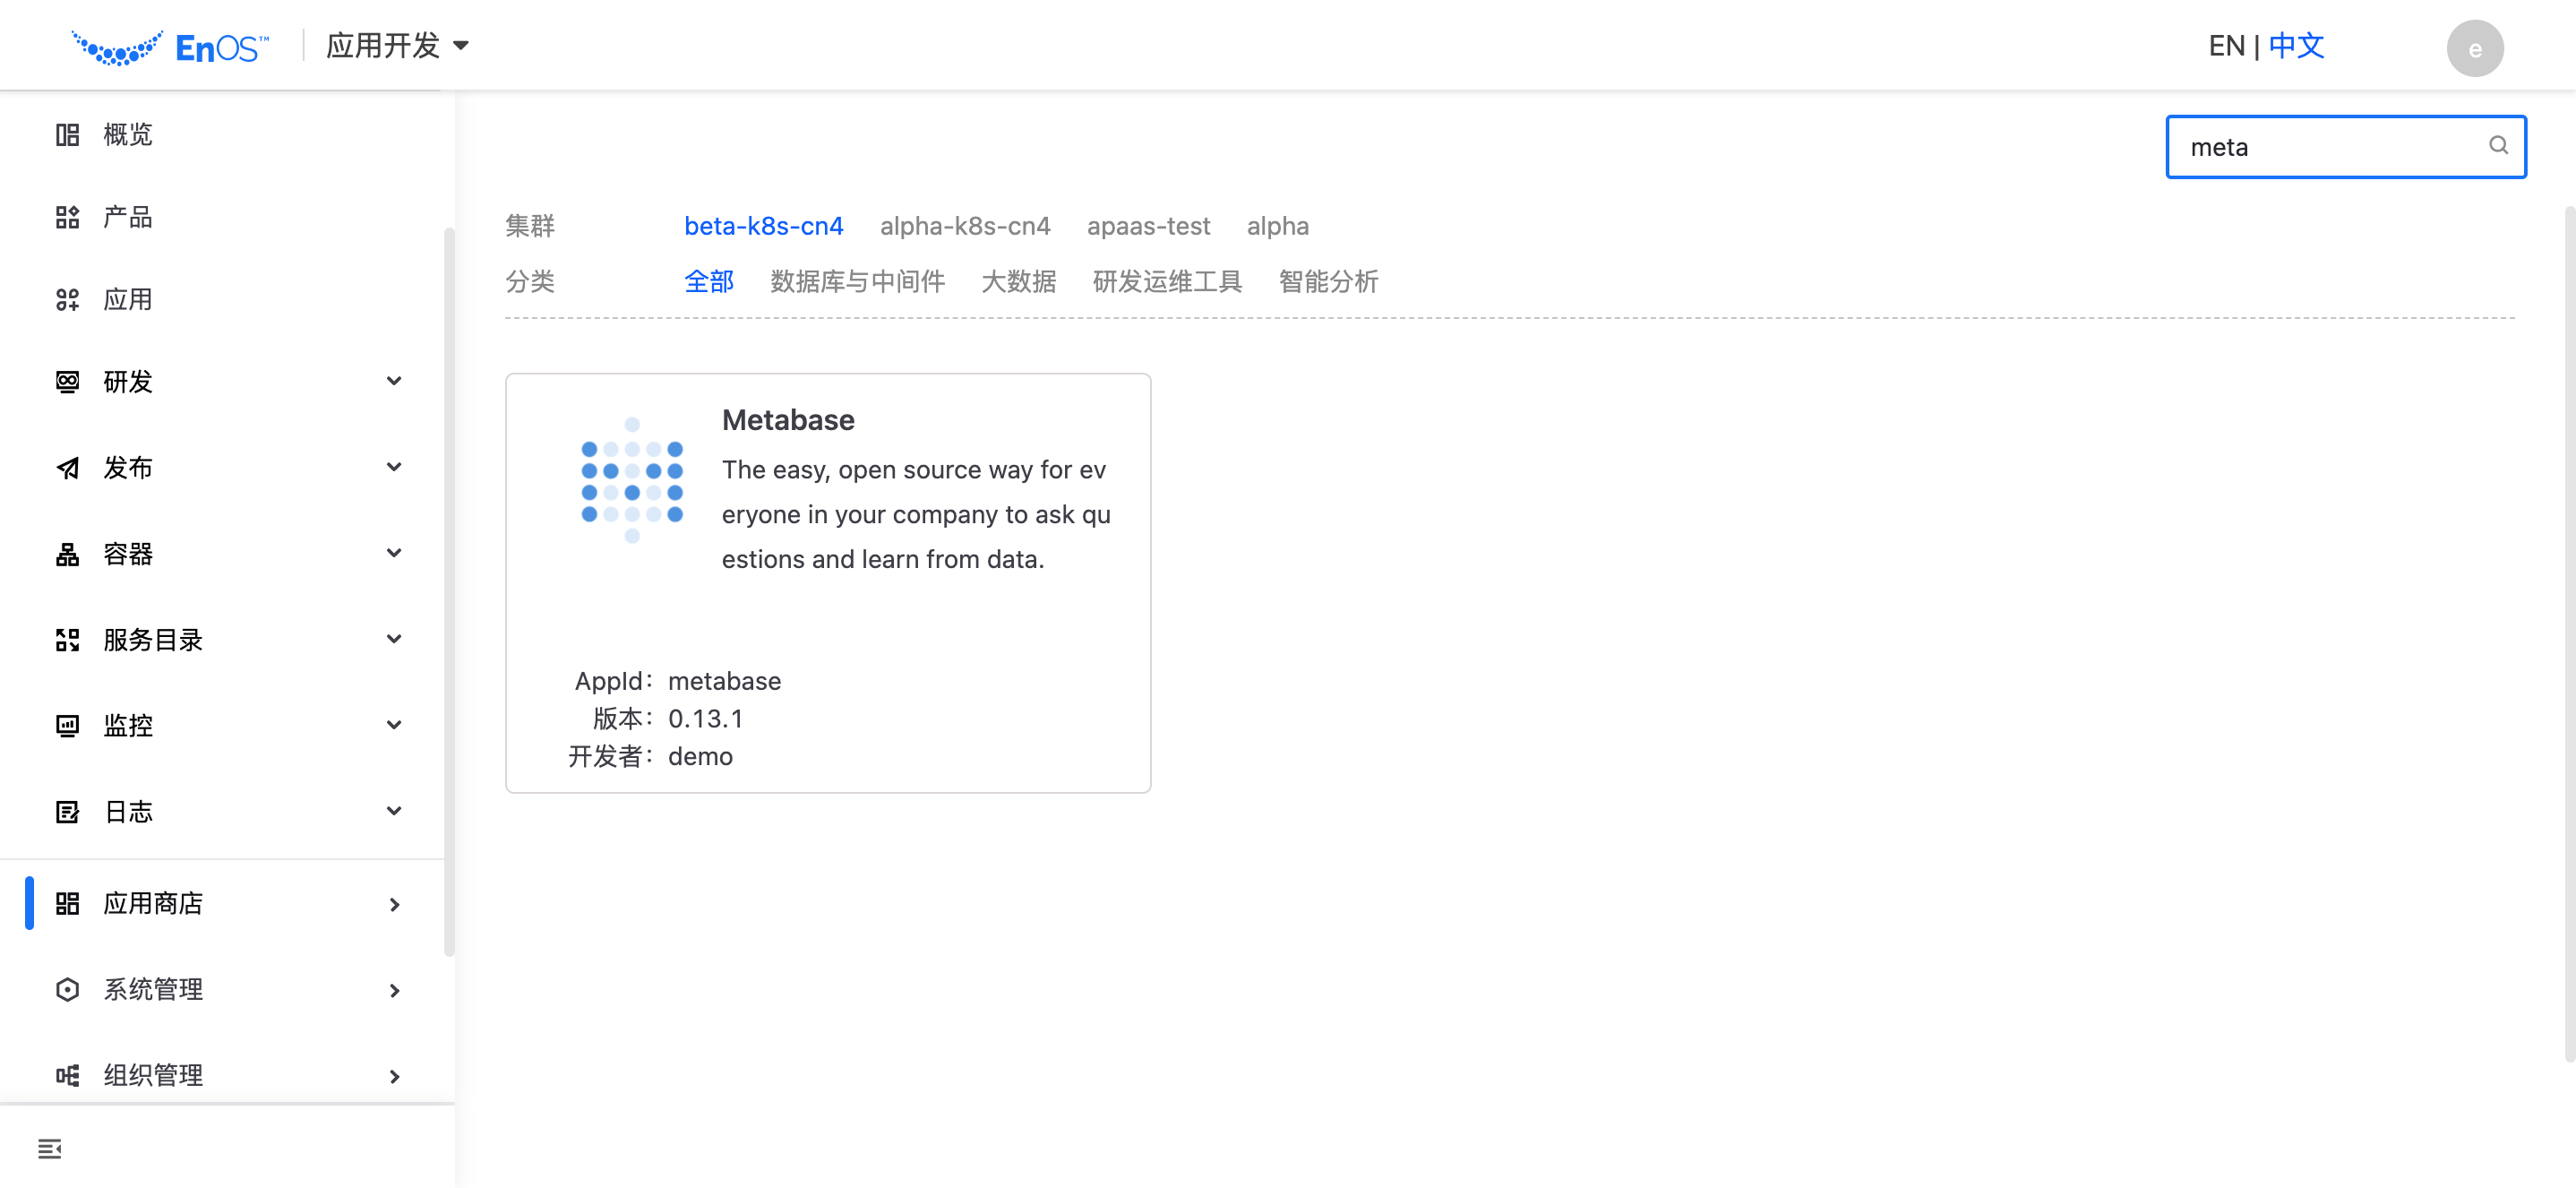Expand the 容器 menu chevron
Viewport: 2576px width, 1188px height.
coord(394,553)
